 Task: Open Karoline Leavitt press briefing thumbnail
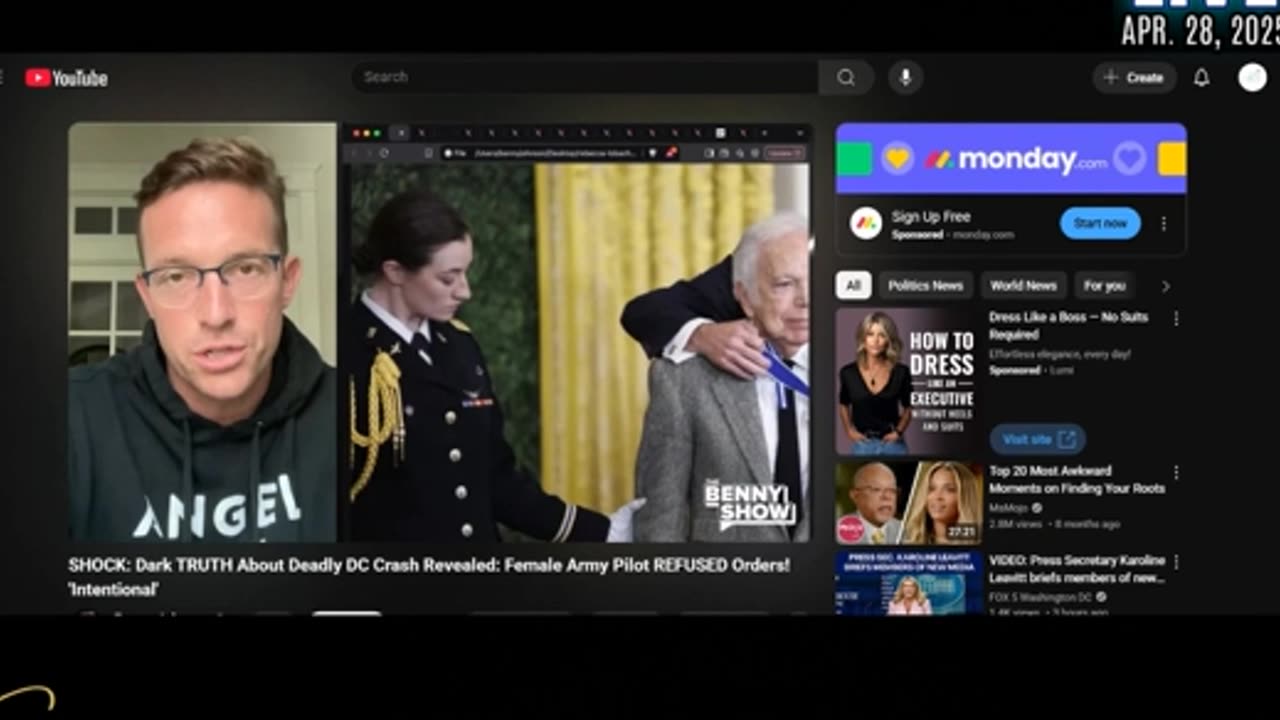[x=909, y=582]
